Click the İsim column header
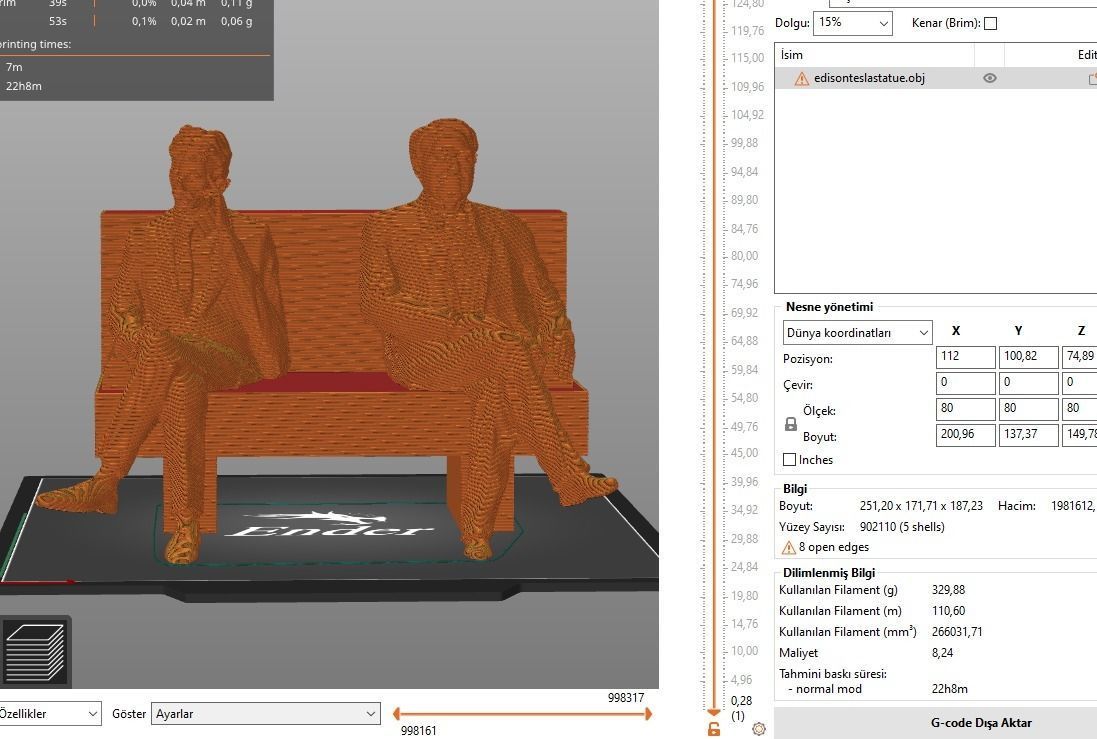The image size is (1097, 739). click(875, 55)
